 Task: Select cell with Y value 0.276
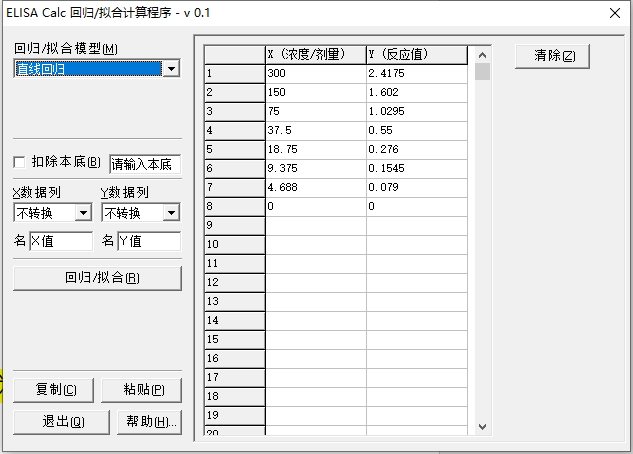pos(417,150)
